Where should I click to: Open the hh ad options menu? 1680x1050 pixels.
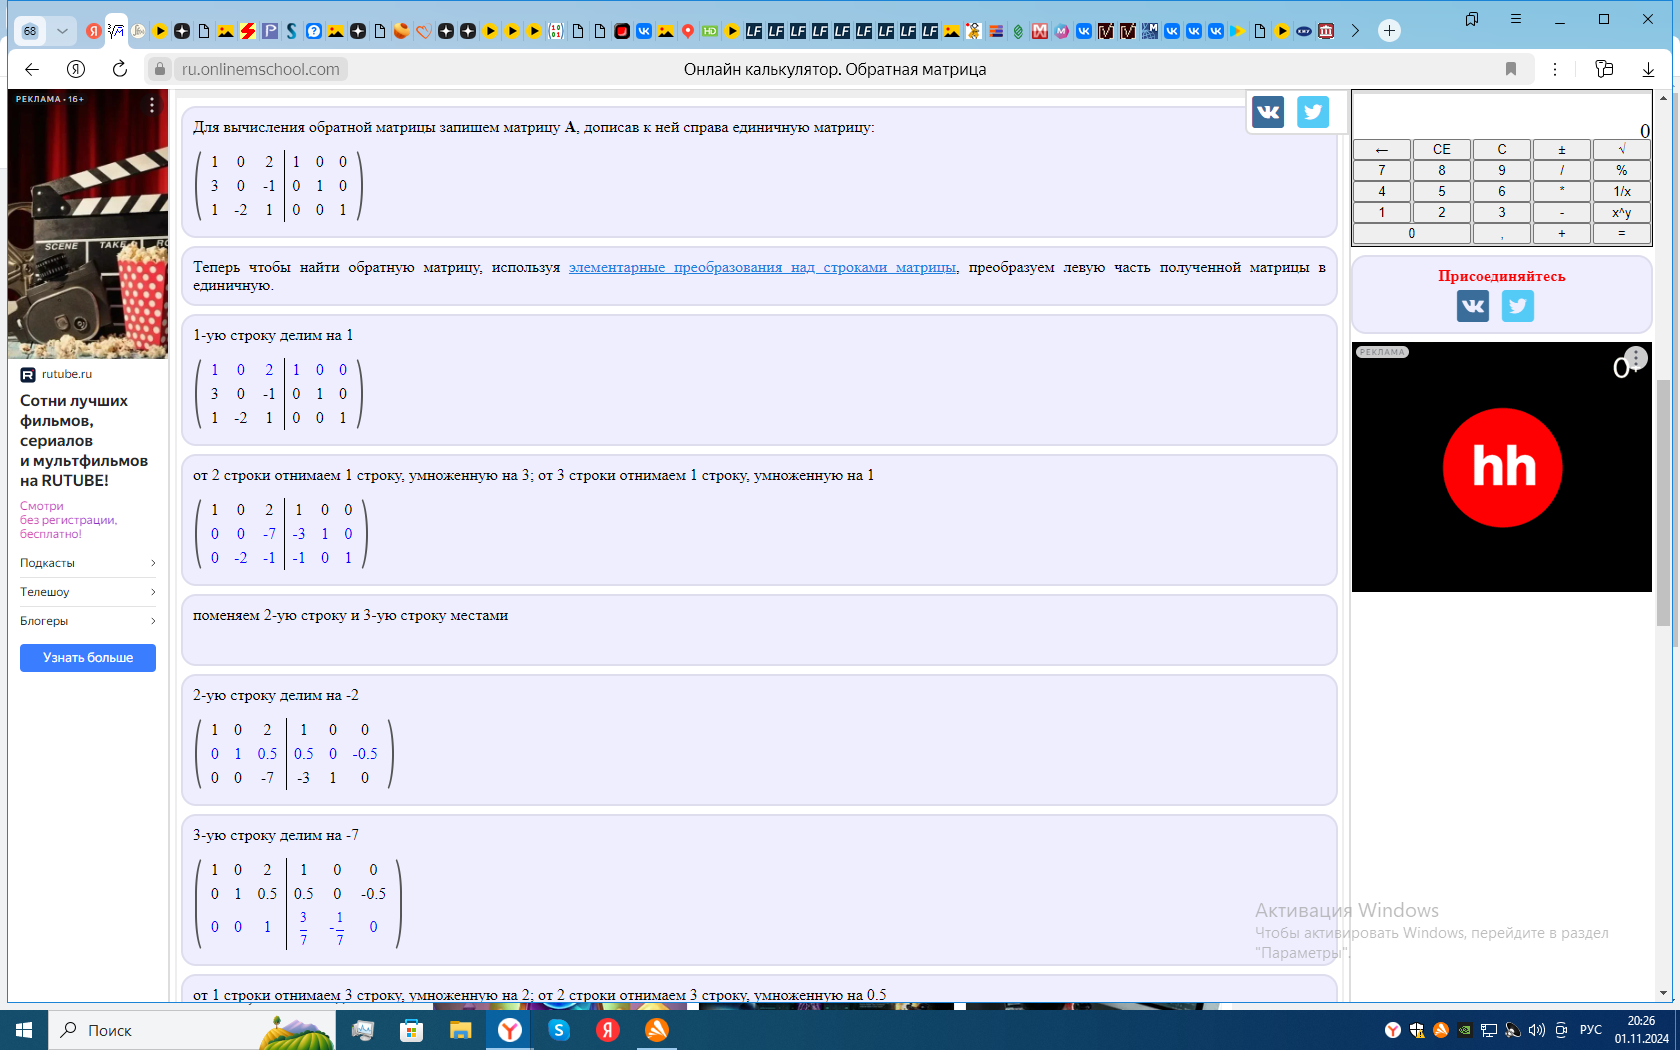point(1636,357)
